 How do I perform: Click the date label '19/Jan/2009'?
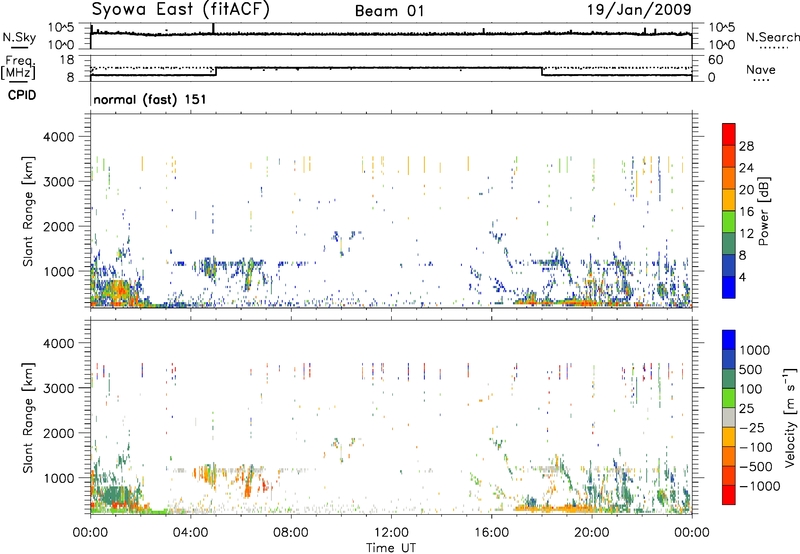click(639, 9)
